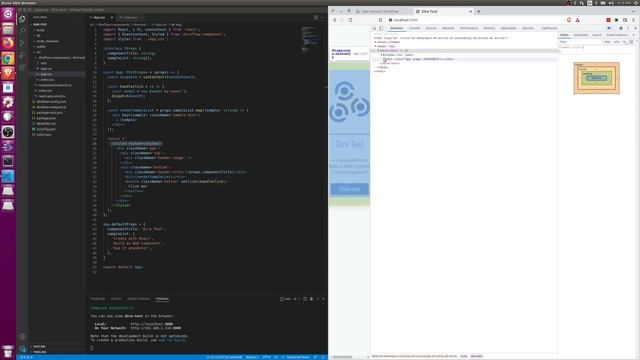
Task: Open Run and Debug view in VS Code
Action: 22,55
